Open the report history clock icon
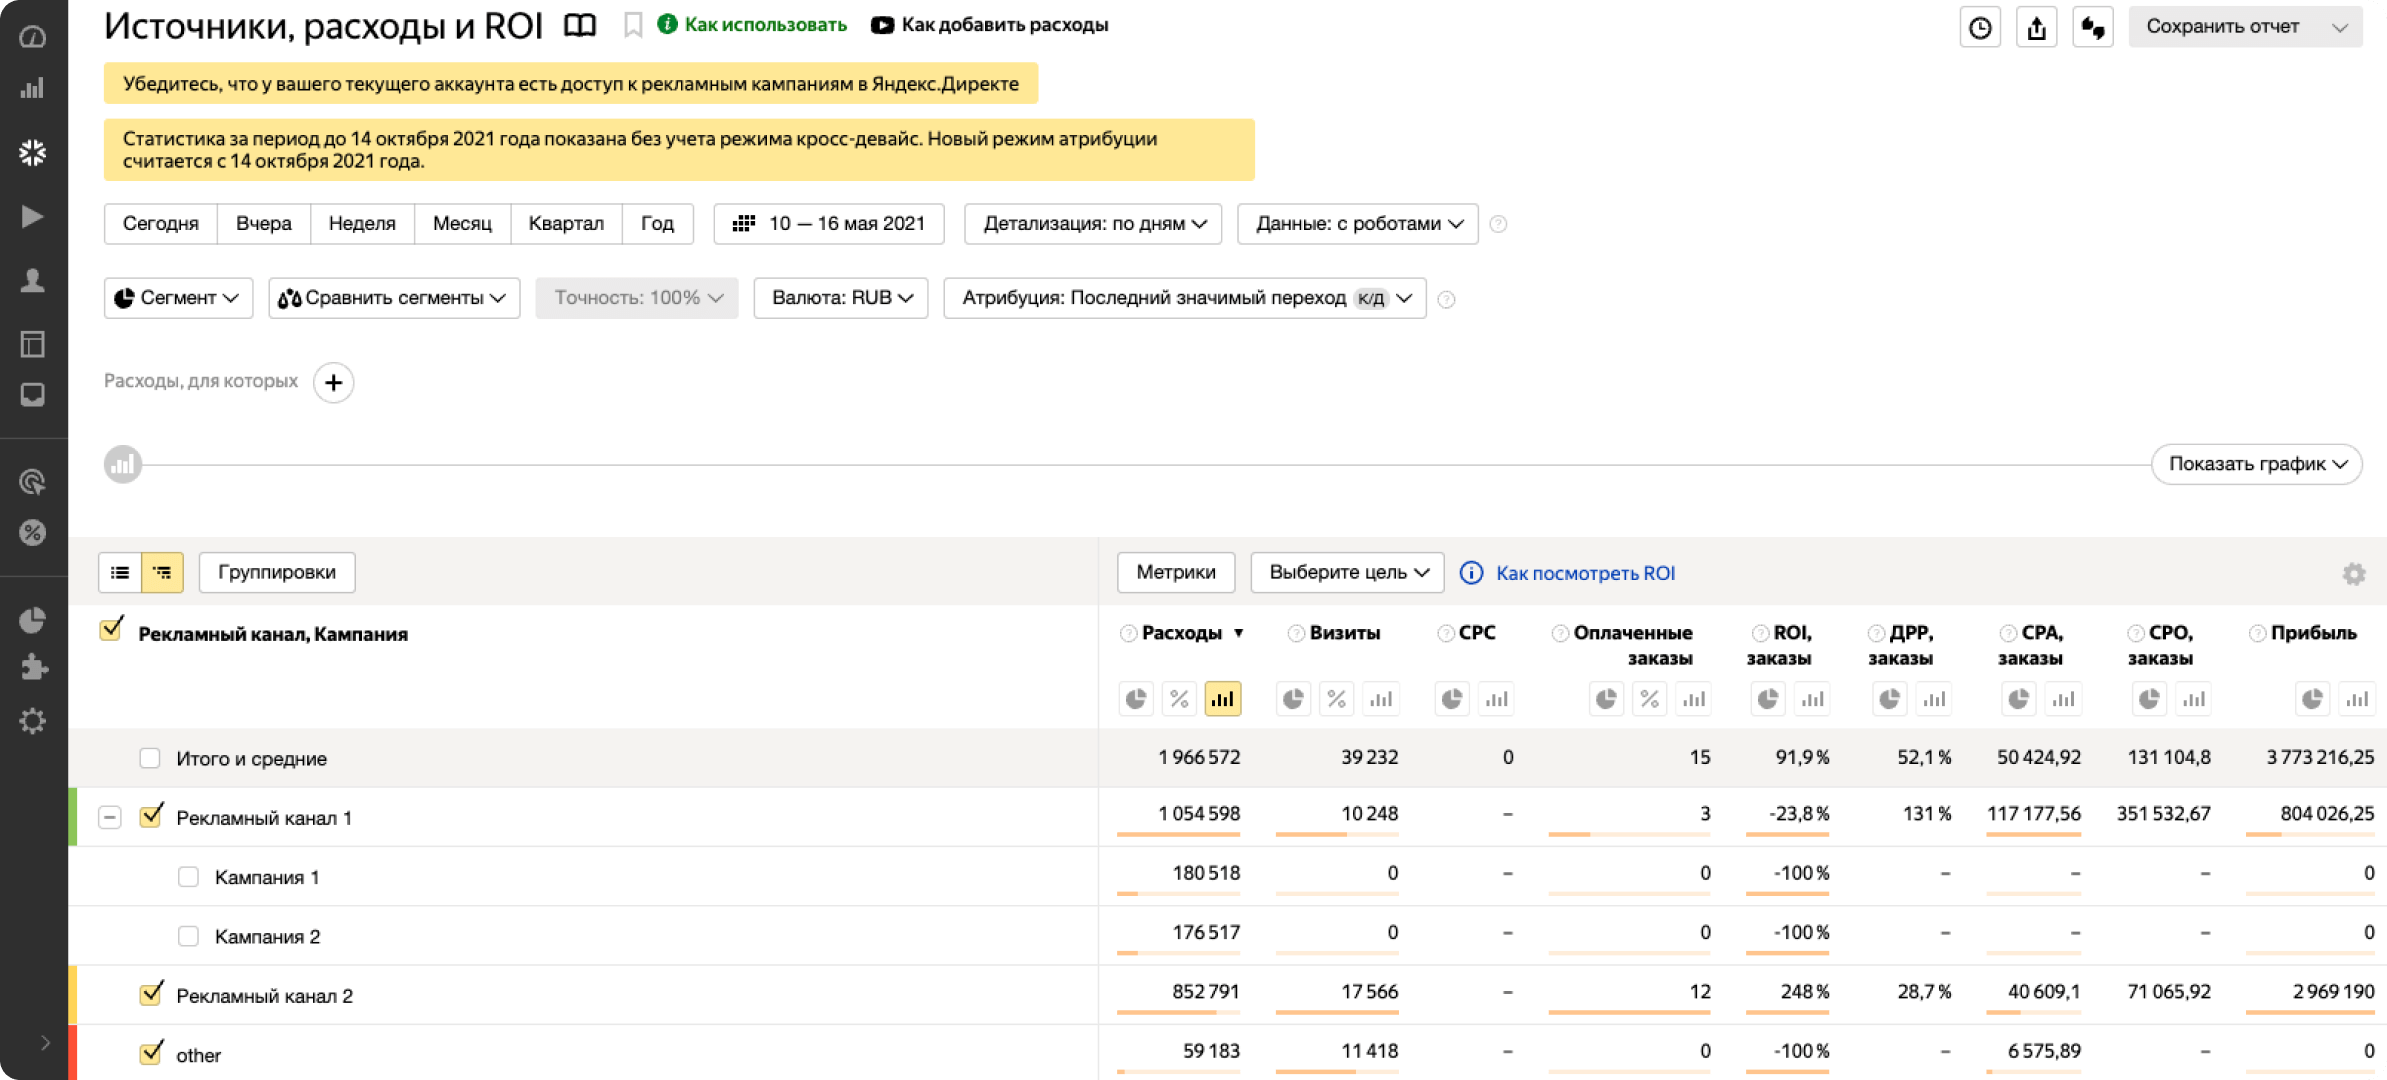Screen dimensions: 2387x1080 (x=1979, y=27)
